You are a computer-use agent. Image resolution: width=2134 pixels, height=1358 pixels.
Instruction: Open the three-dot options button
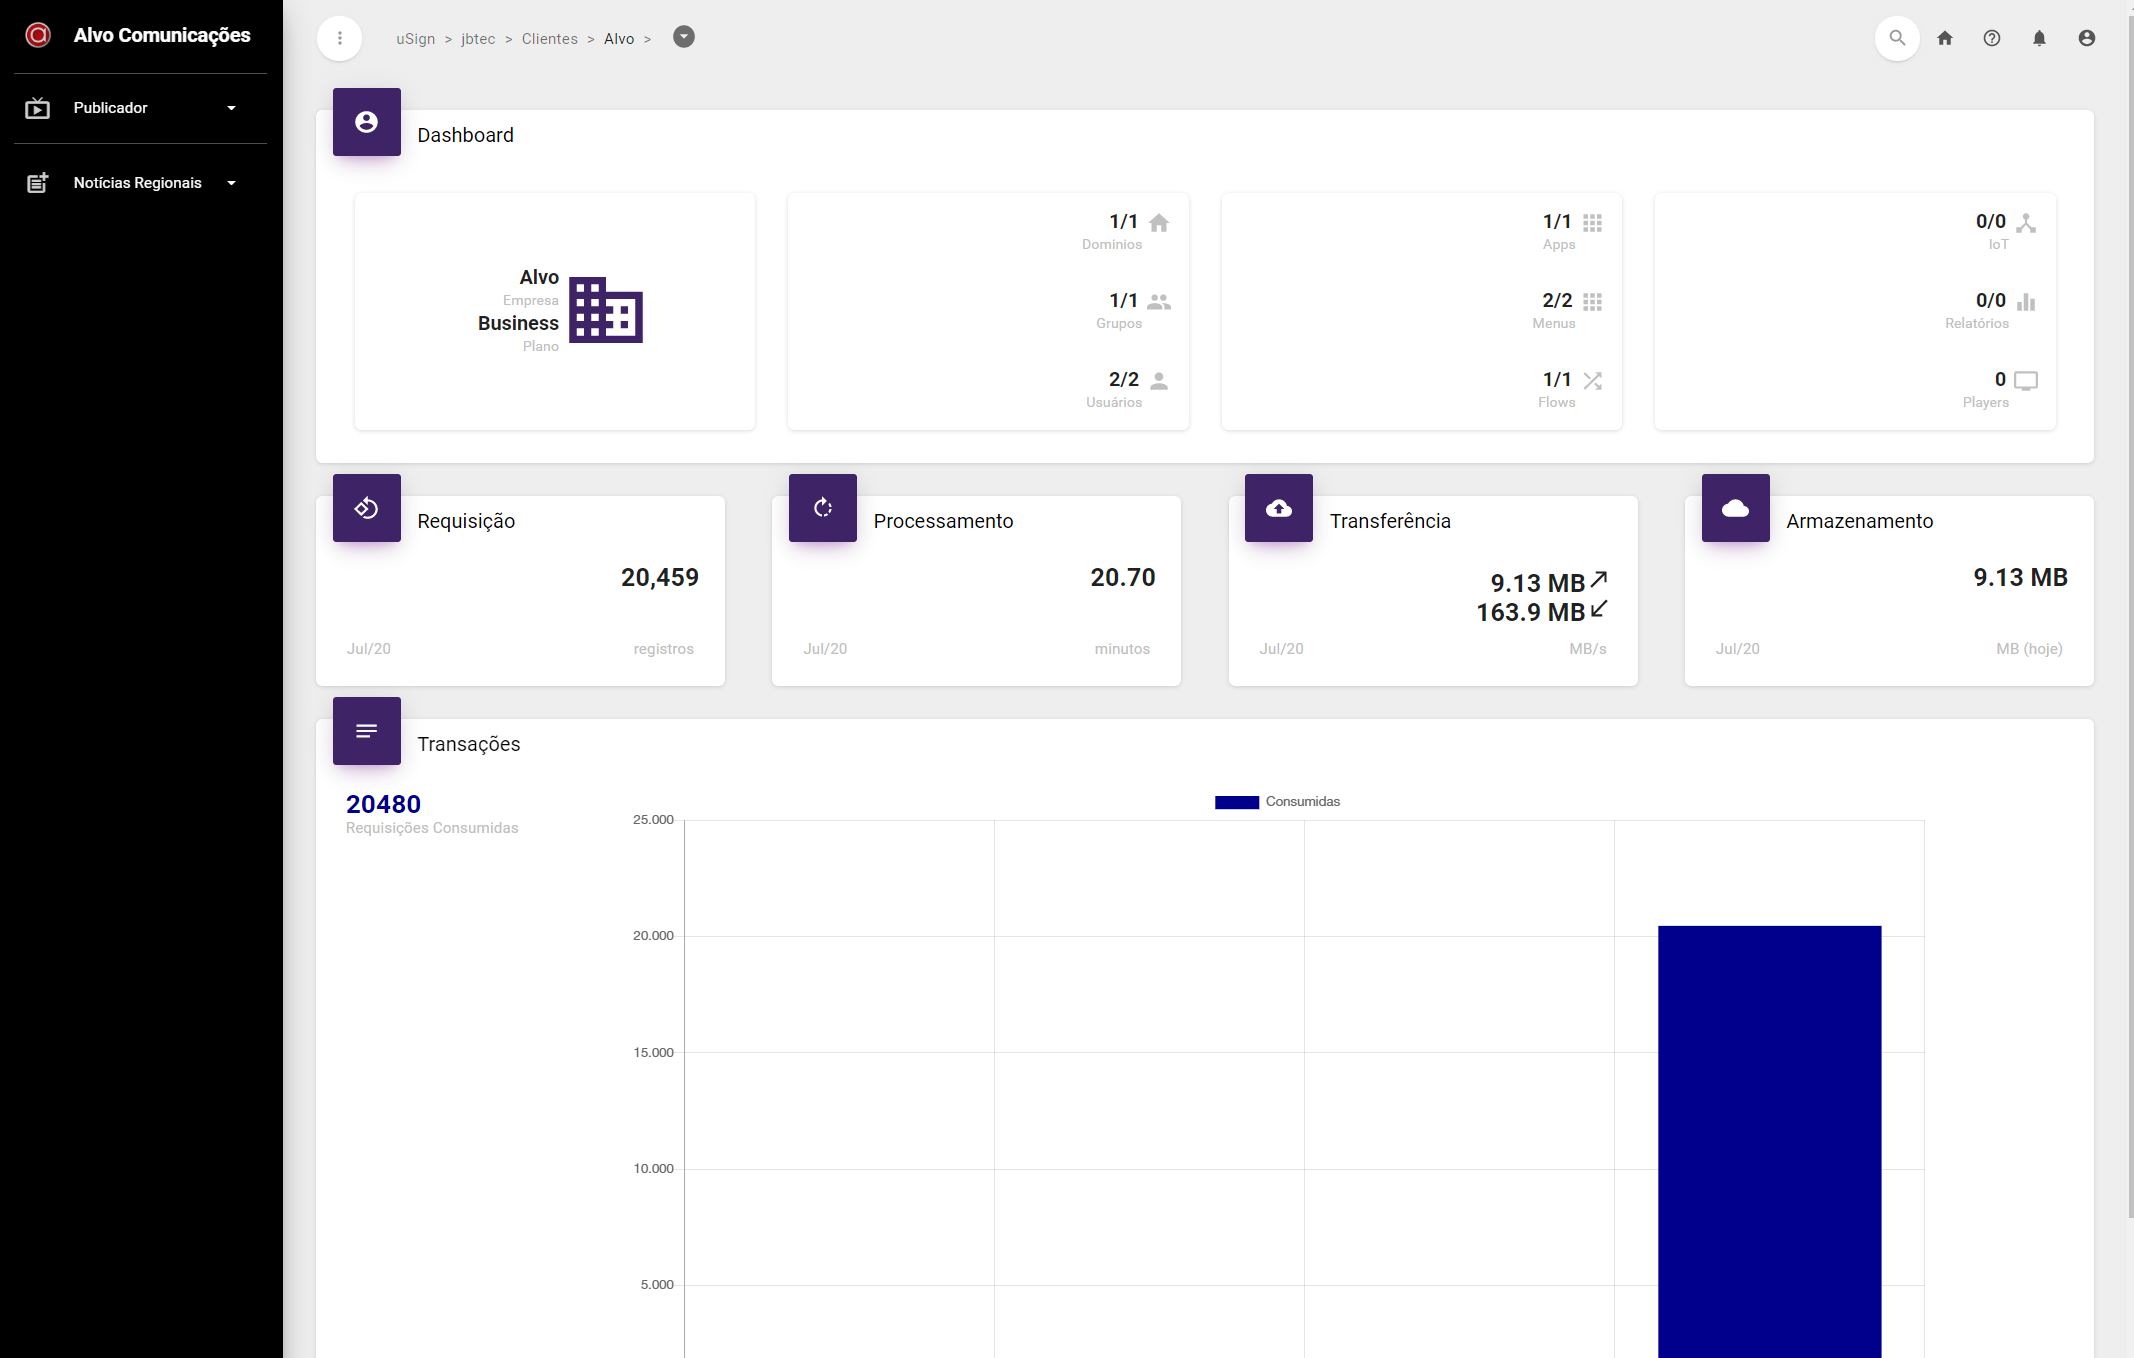340,38
